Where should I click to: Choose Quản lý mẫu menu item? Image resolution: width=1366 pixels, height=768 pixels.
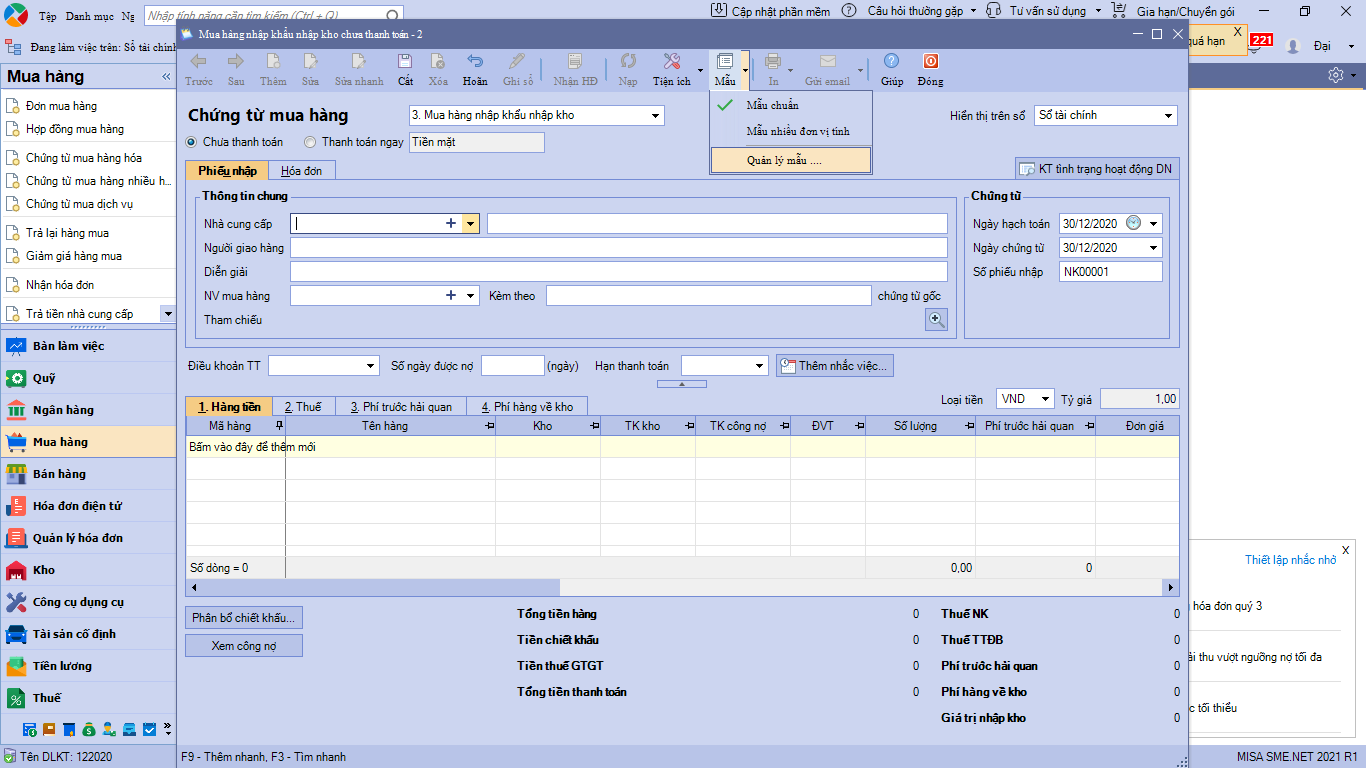point(791,160)
